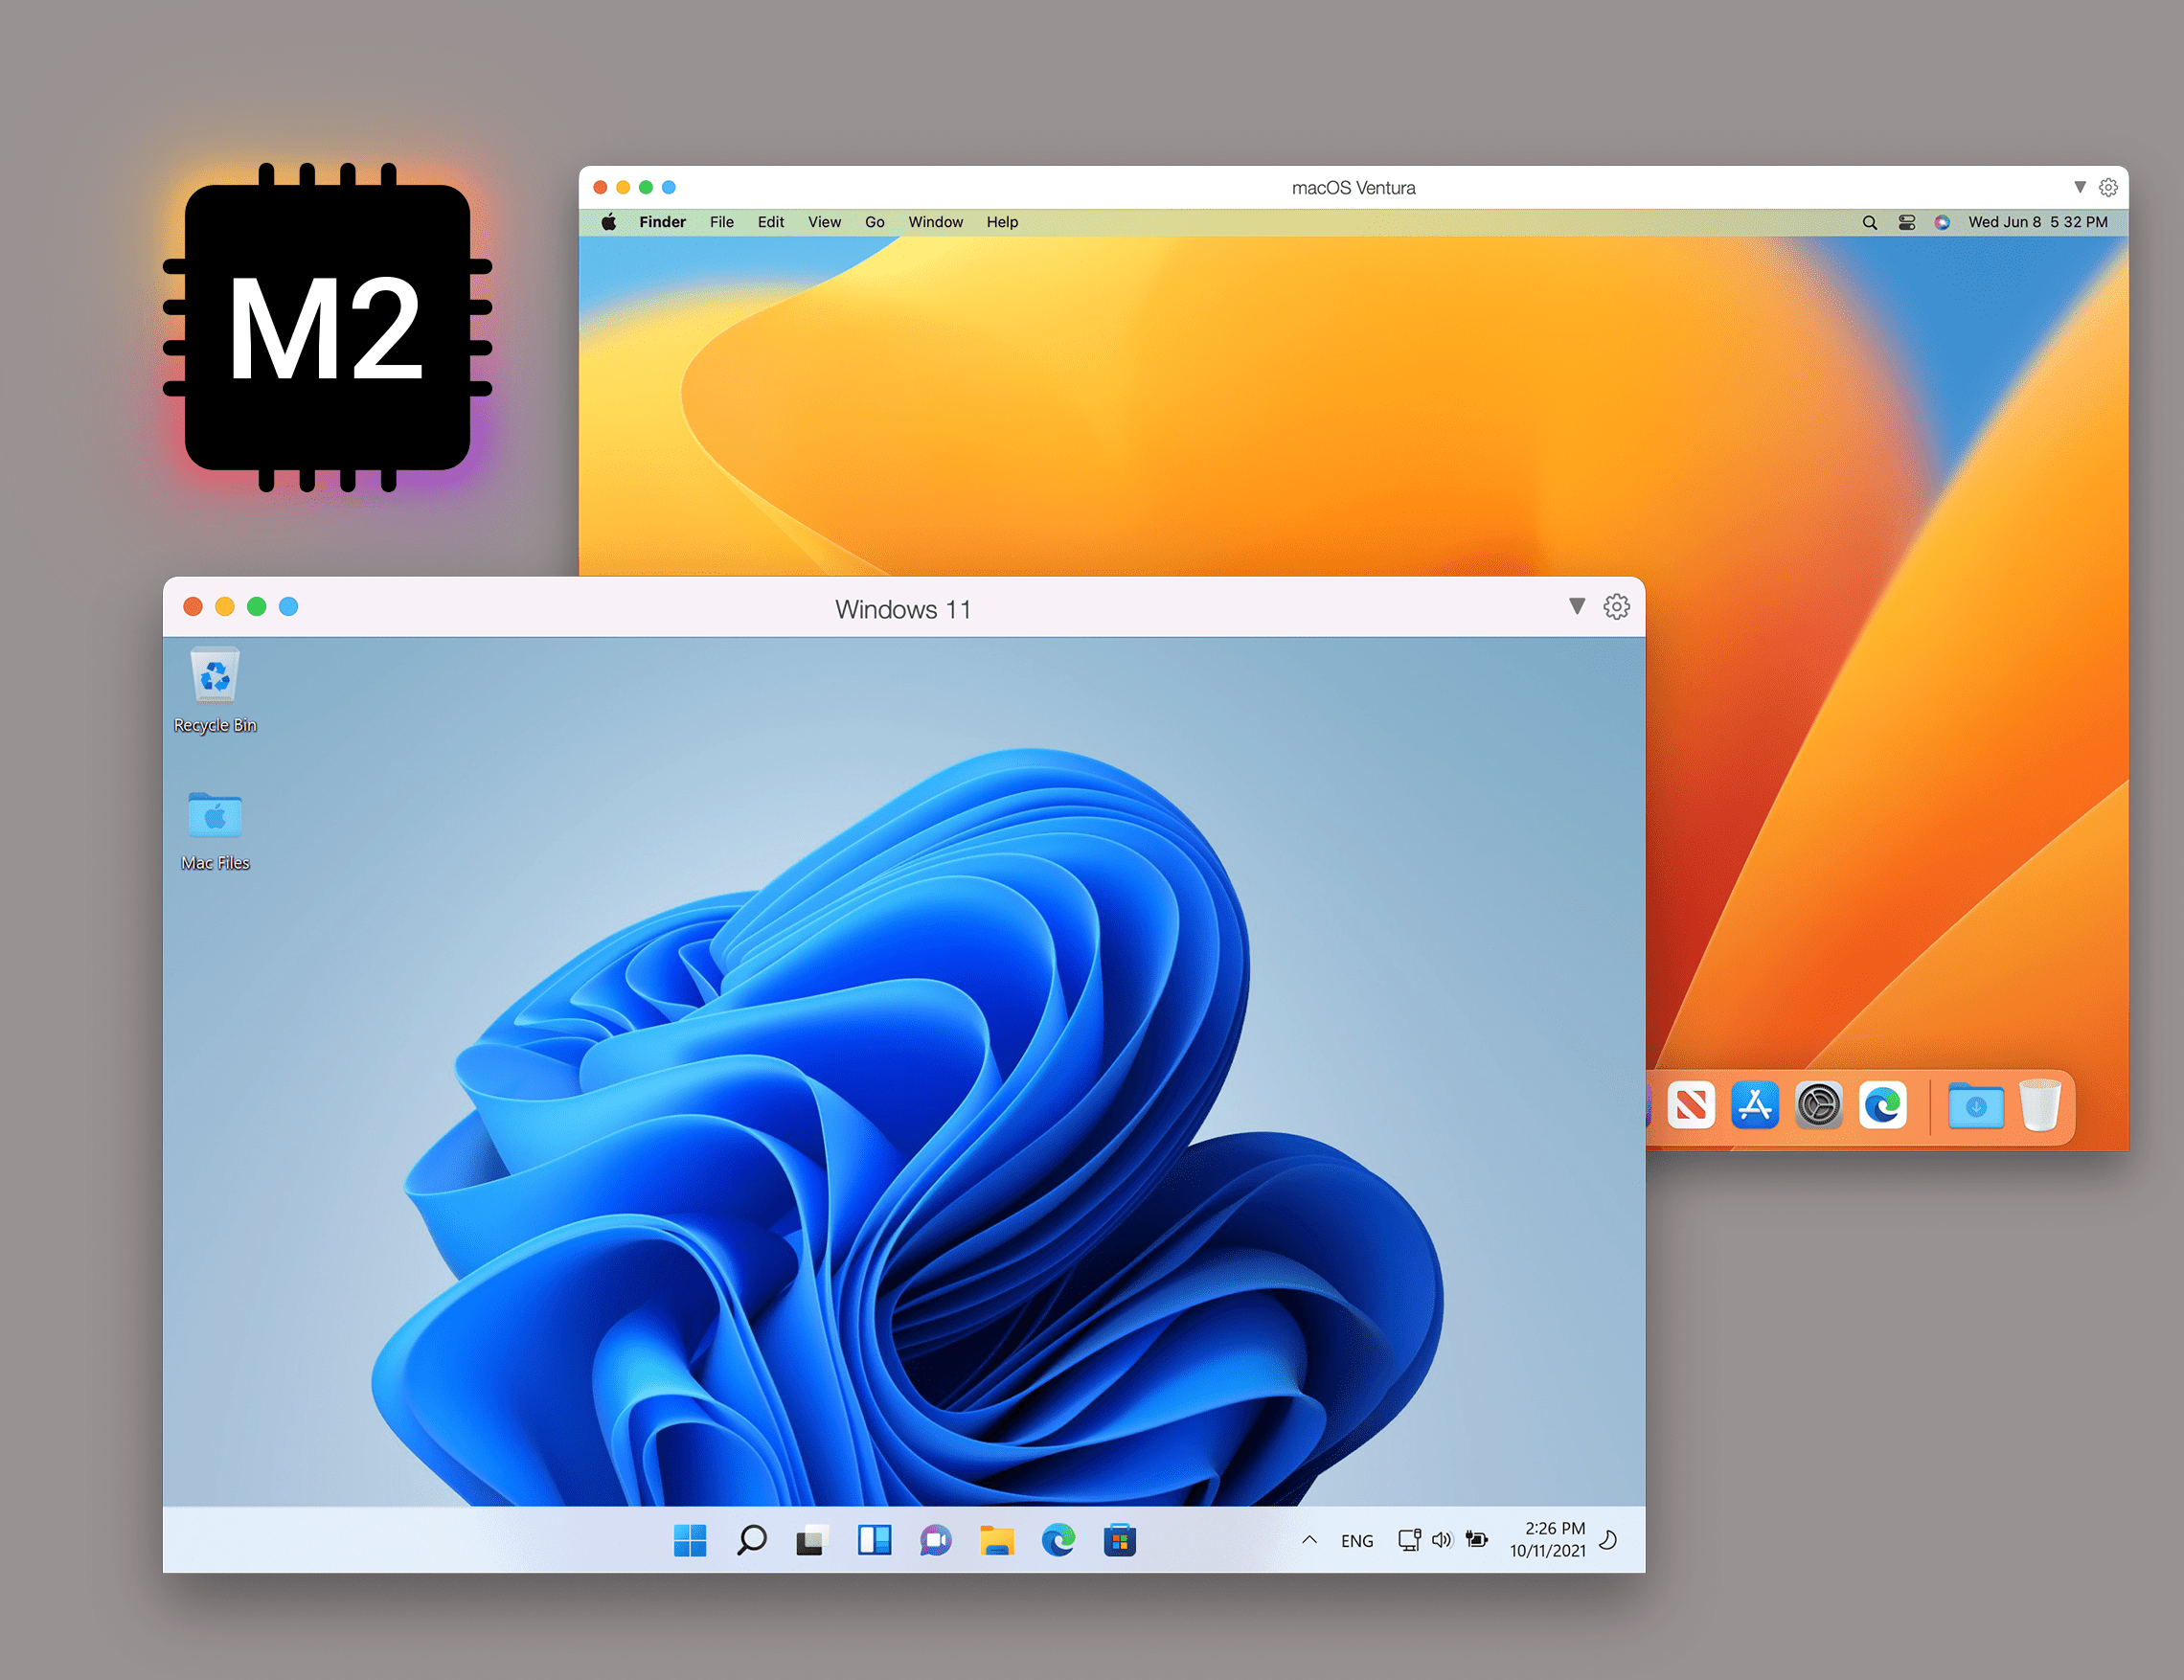Open the Go menu in Finder

875,222
